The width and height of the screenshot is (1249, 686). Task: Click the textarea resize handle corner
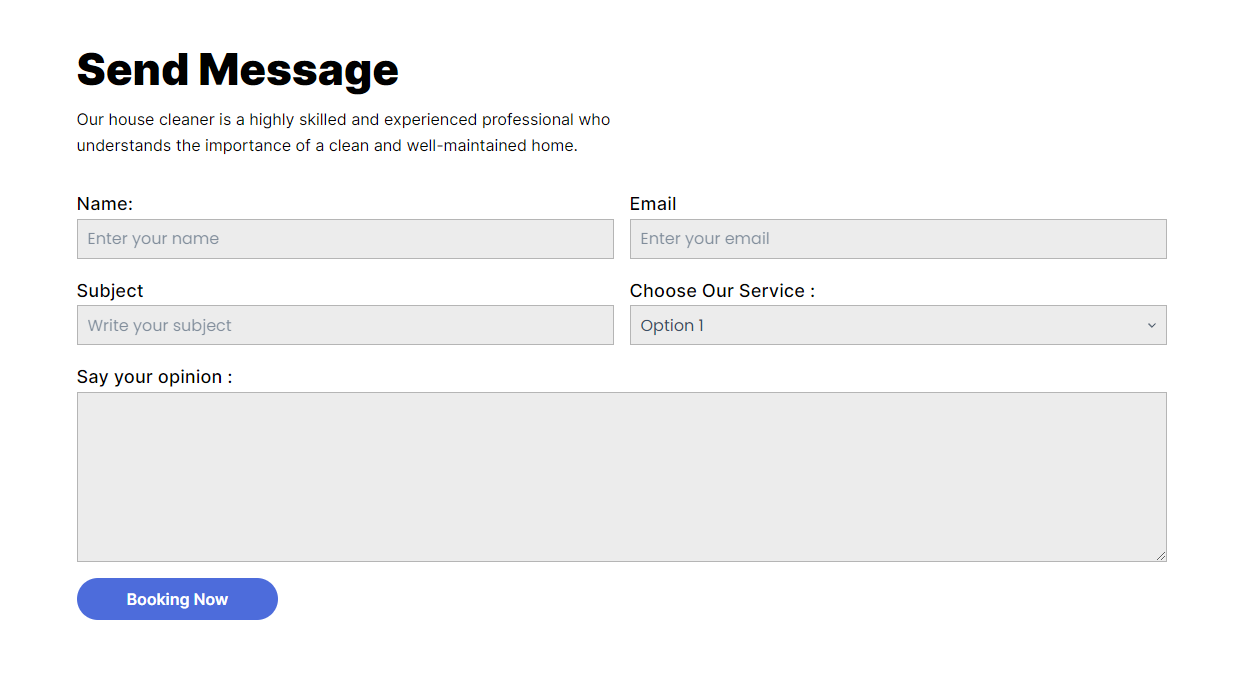[x=1161, y=556]
